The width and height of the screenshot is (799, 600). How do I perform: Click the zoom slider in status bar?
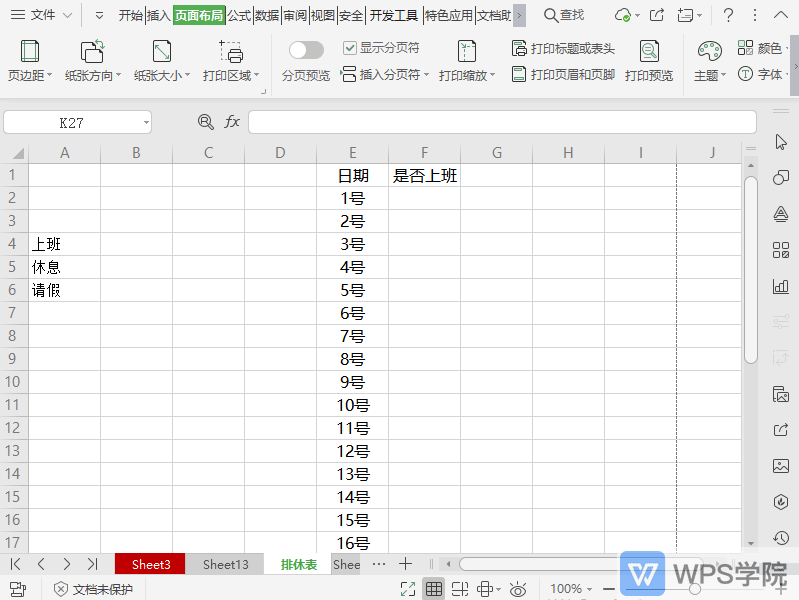point(694,589)
